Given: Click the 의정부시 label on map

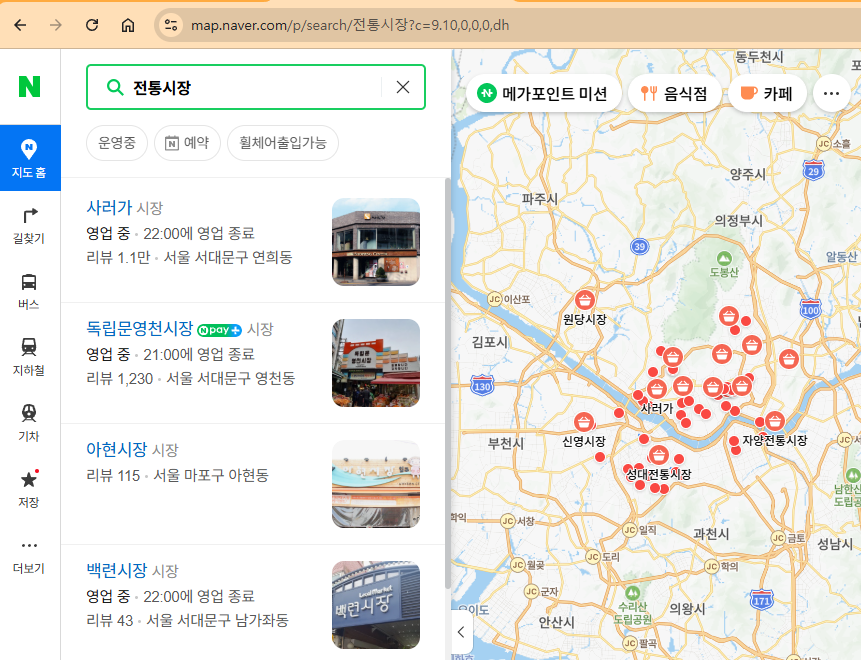Looking at the screenshot, I should [x=738, y=220].
